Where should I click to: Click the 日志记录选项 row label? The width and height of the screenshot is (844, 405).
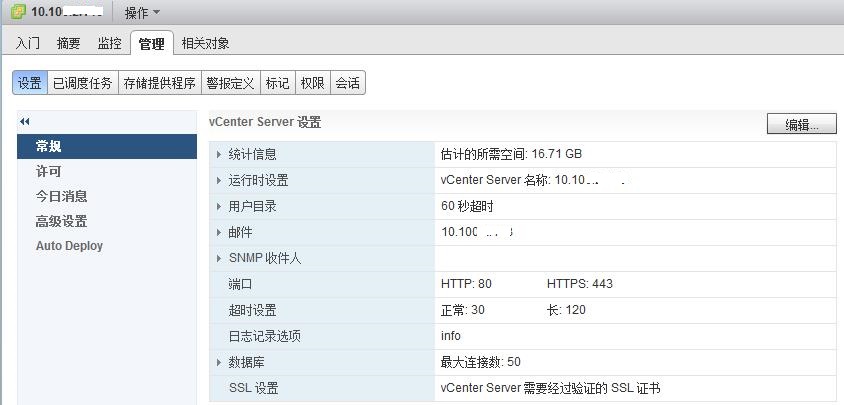[264, 336]
